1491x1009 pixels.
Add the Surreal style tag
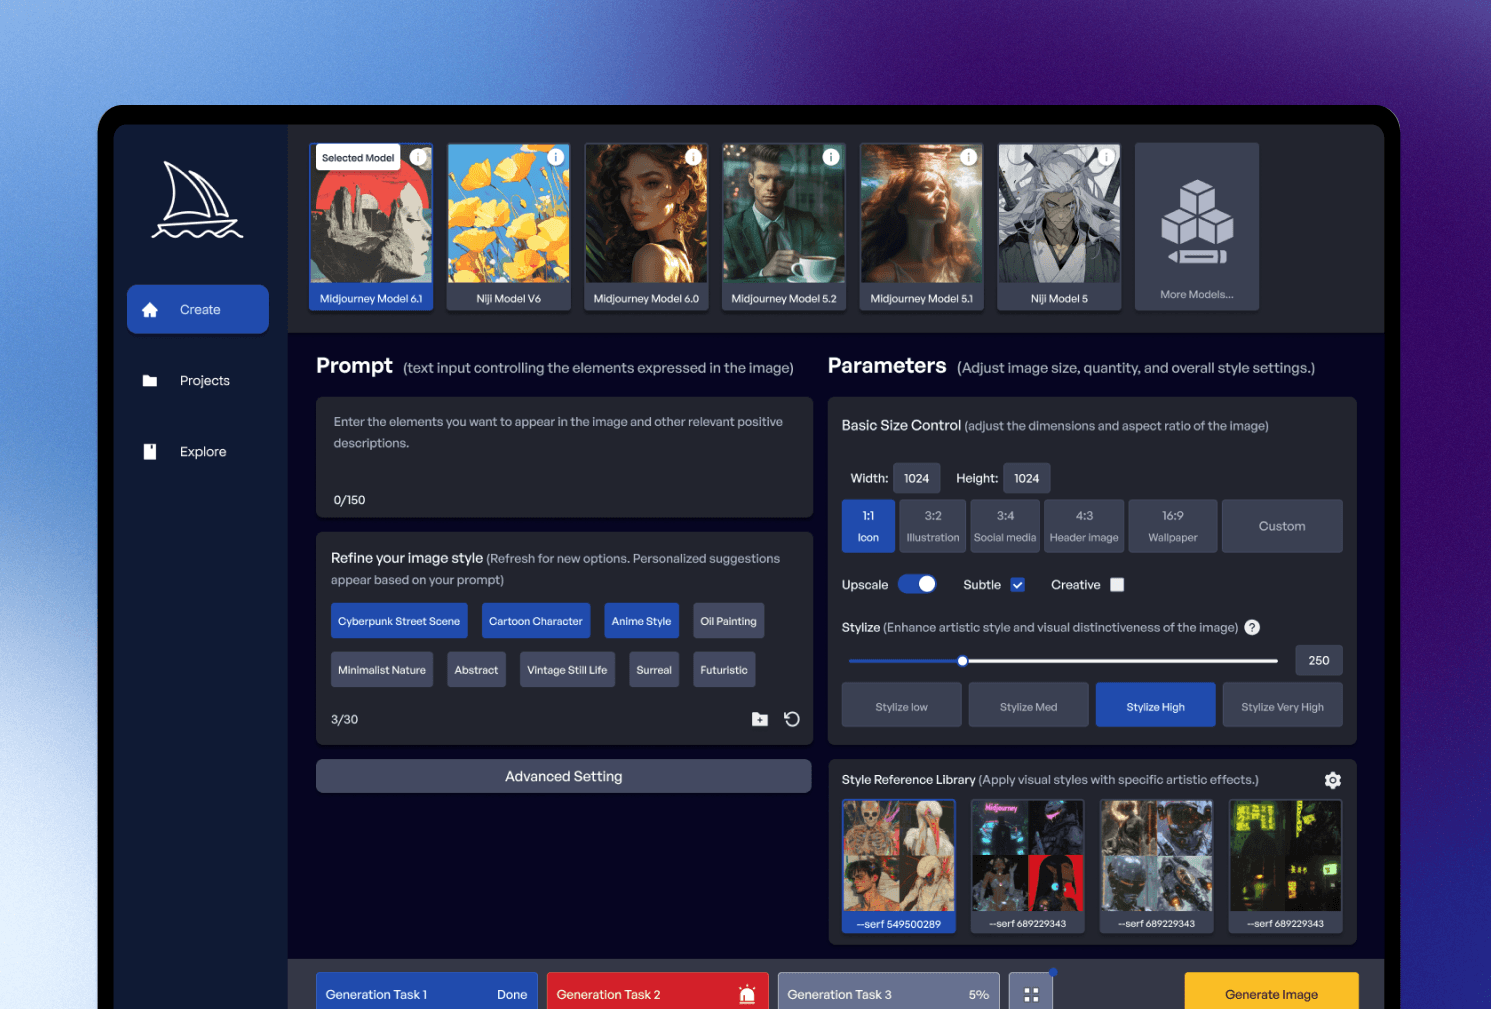click(654, 670)
